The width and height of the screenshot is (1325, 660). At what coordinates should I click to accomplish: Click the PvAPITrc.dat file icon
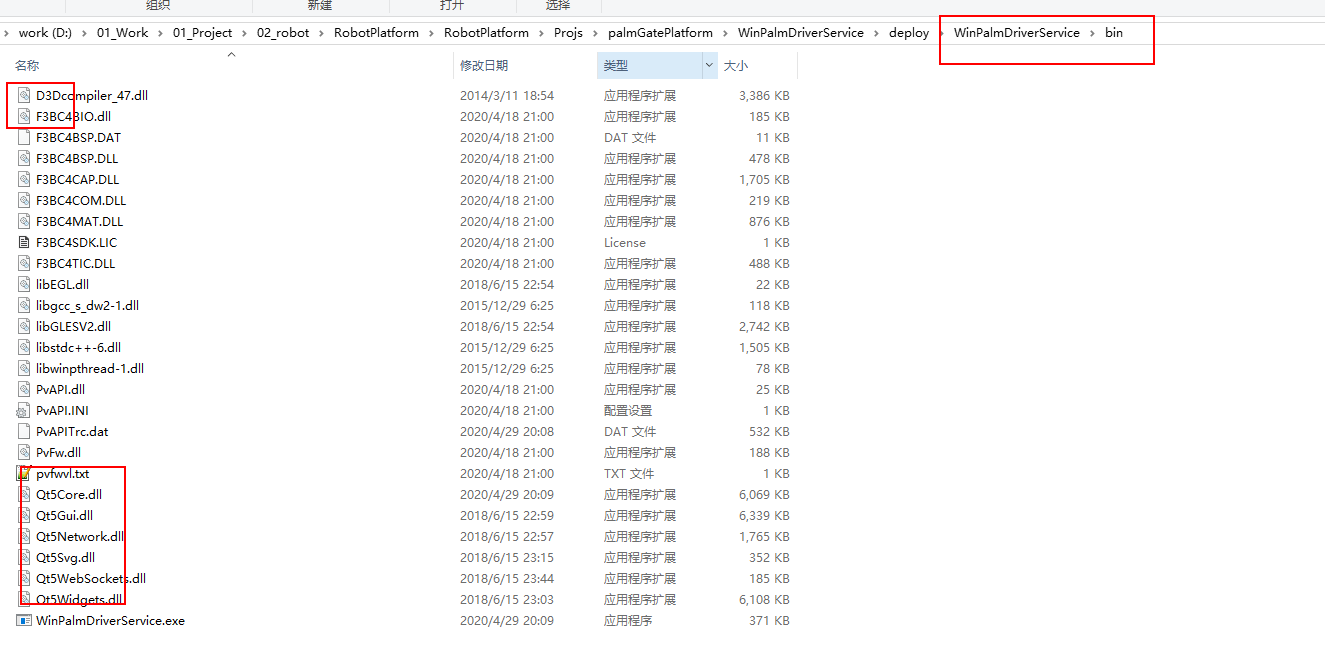25,431
